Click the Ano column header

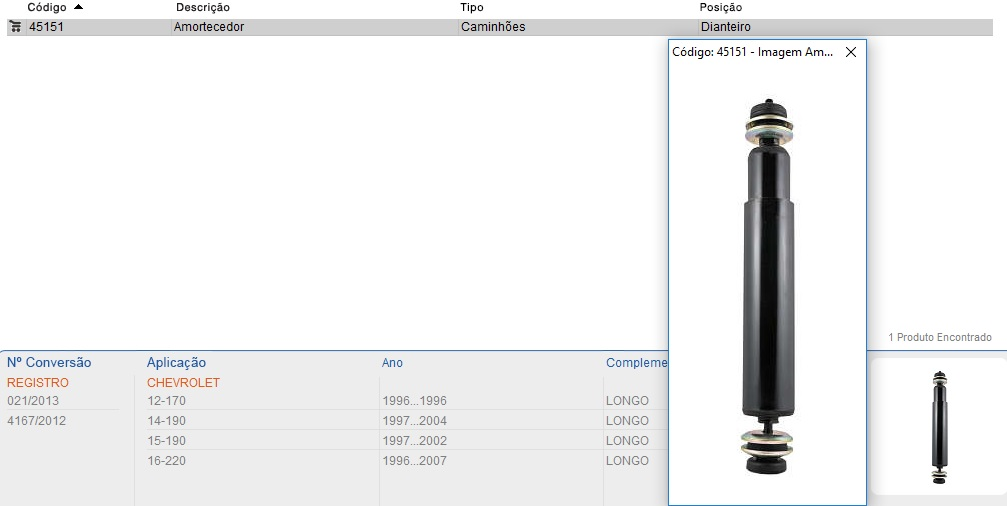pyautogui.click(x=392, y=363)
